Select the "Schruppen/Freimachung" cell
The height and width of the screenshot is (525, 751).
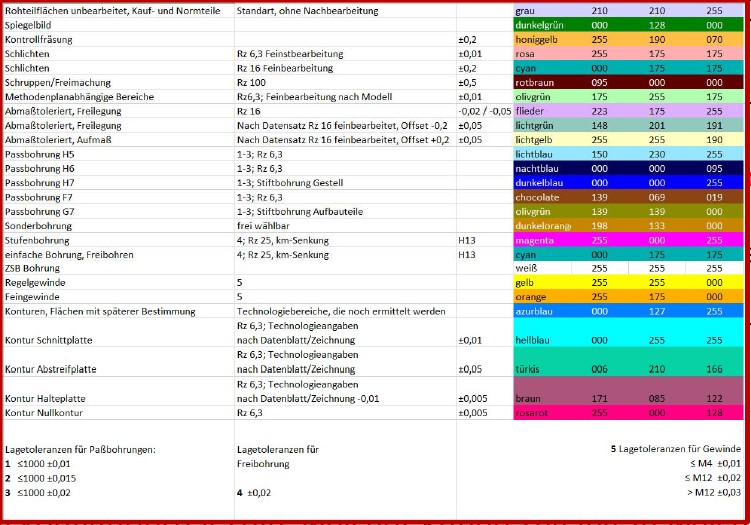(x=119, y=82)
